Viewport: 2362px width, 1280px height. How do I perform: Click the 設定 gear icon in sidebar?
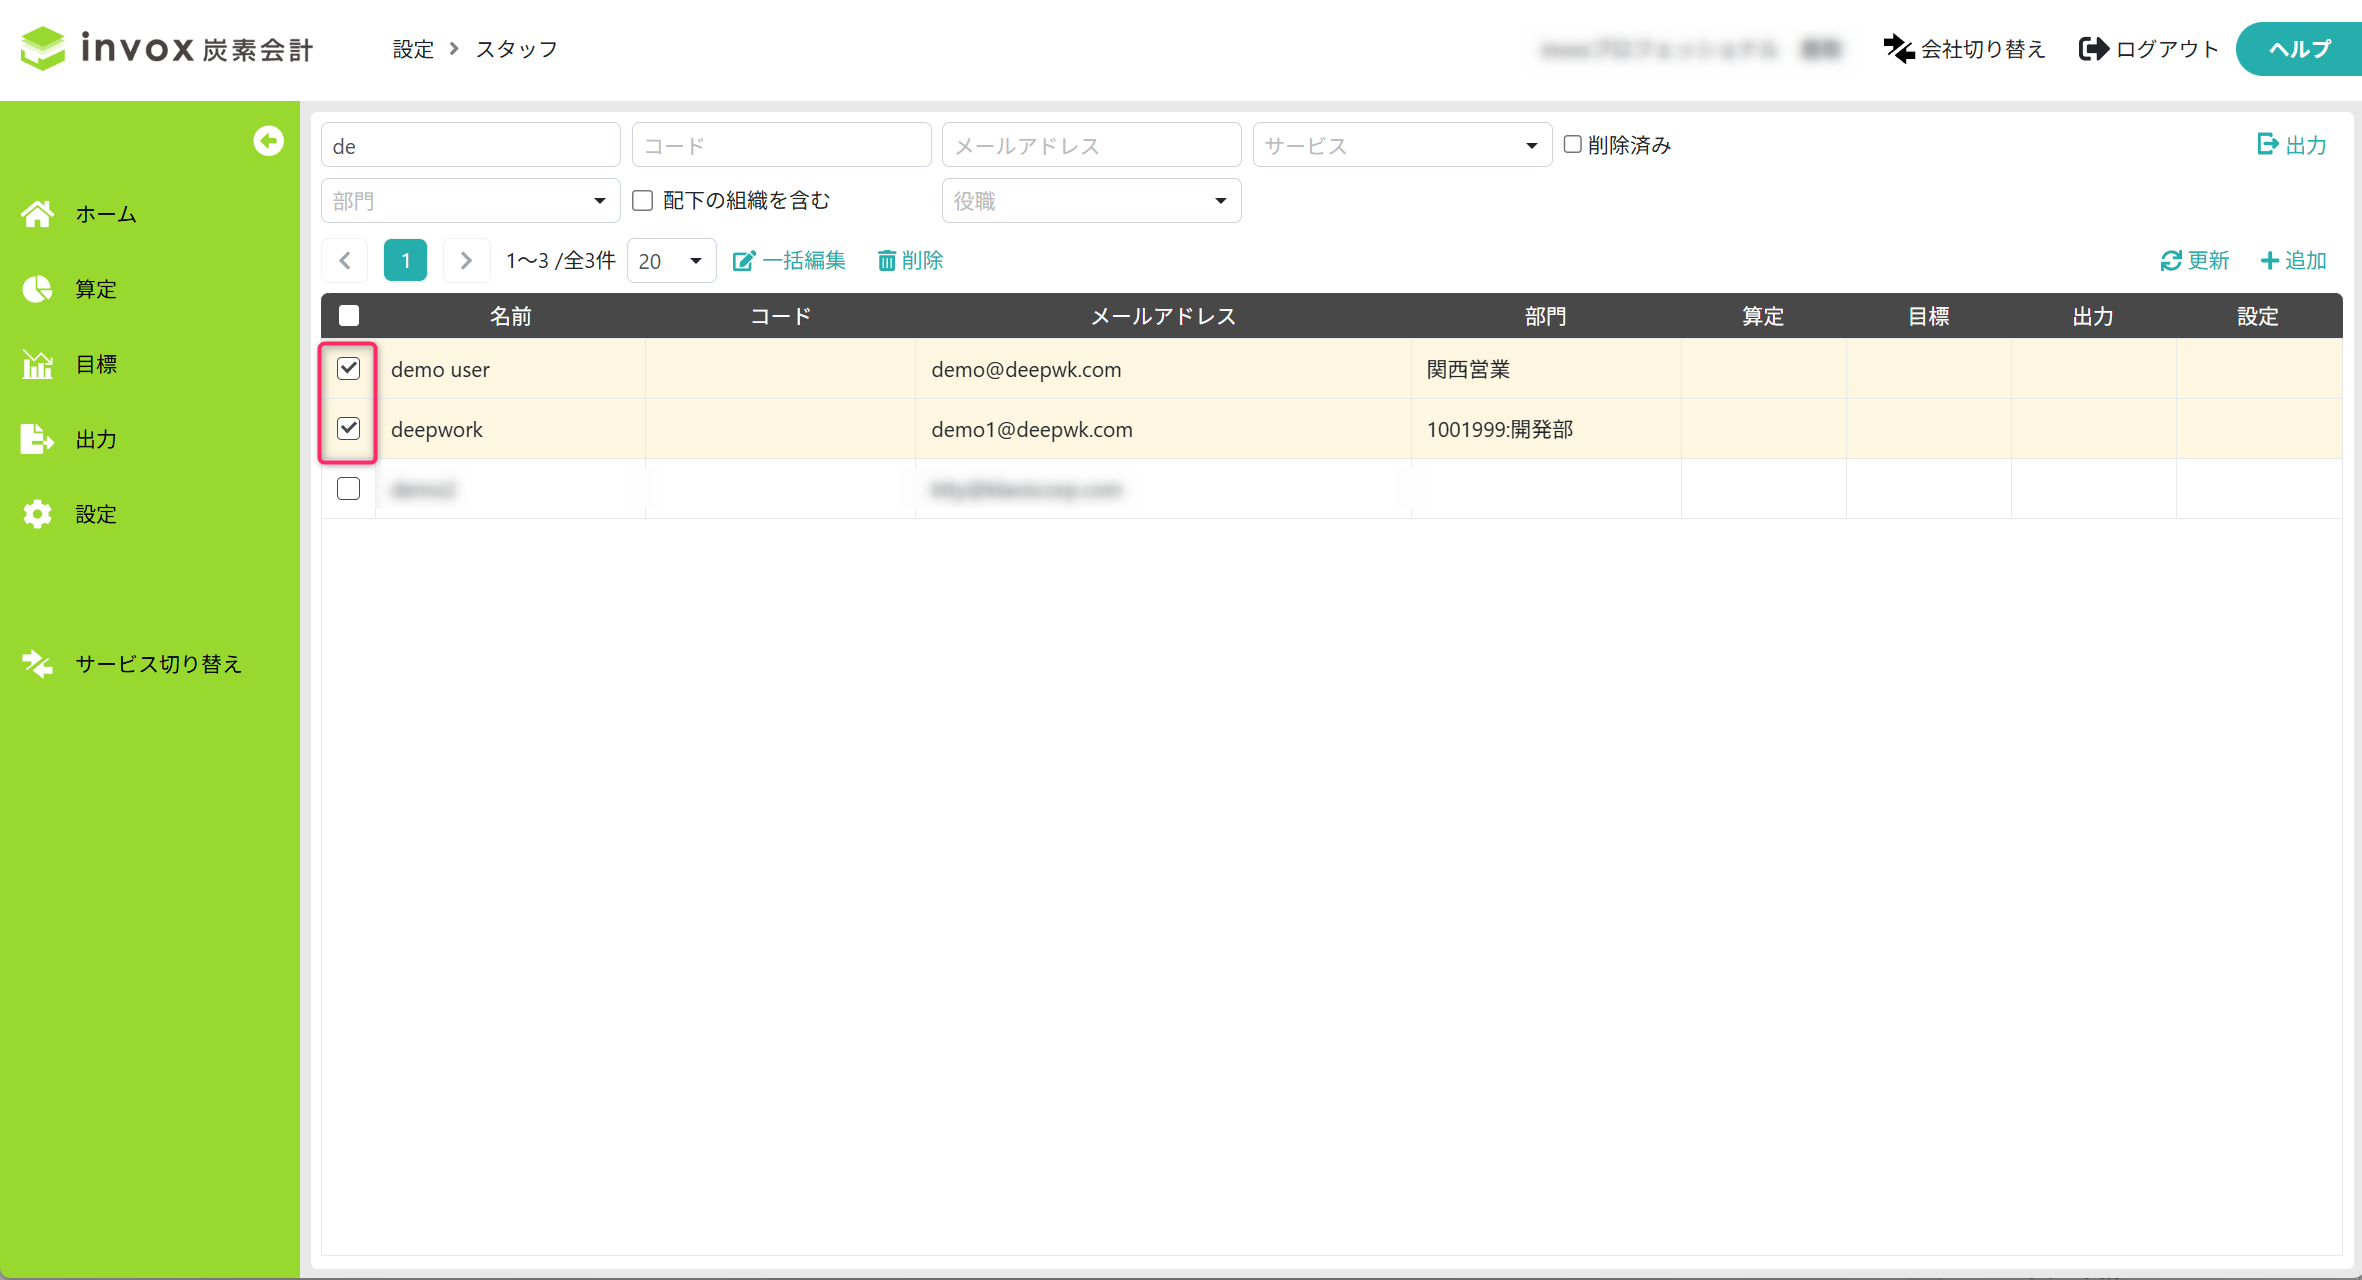(38, 514)
